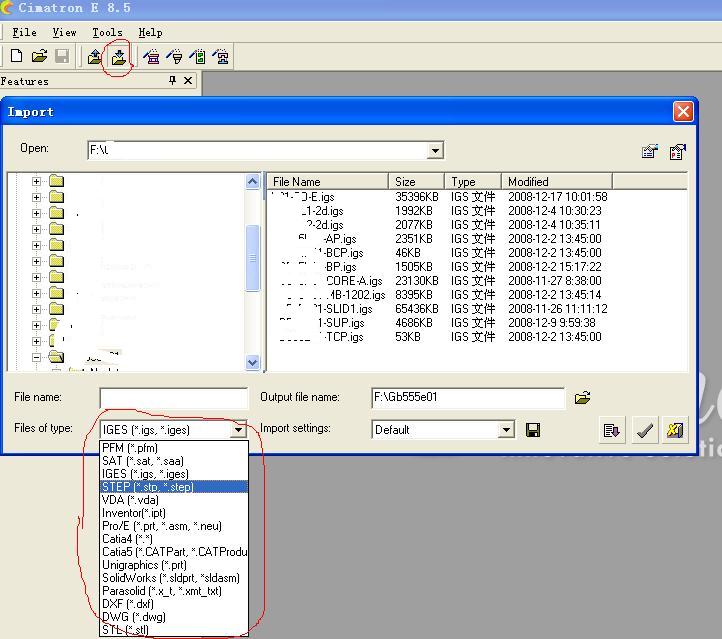
Task: Choose Pro/E (*.prt, *.asm, *.neu) type
Action: coord(174,526)
